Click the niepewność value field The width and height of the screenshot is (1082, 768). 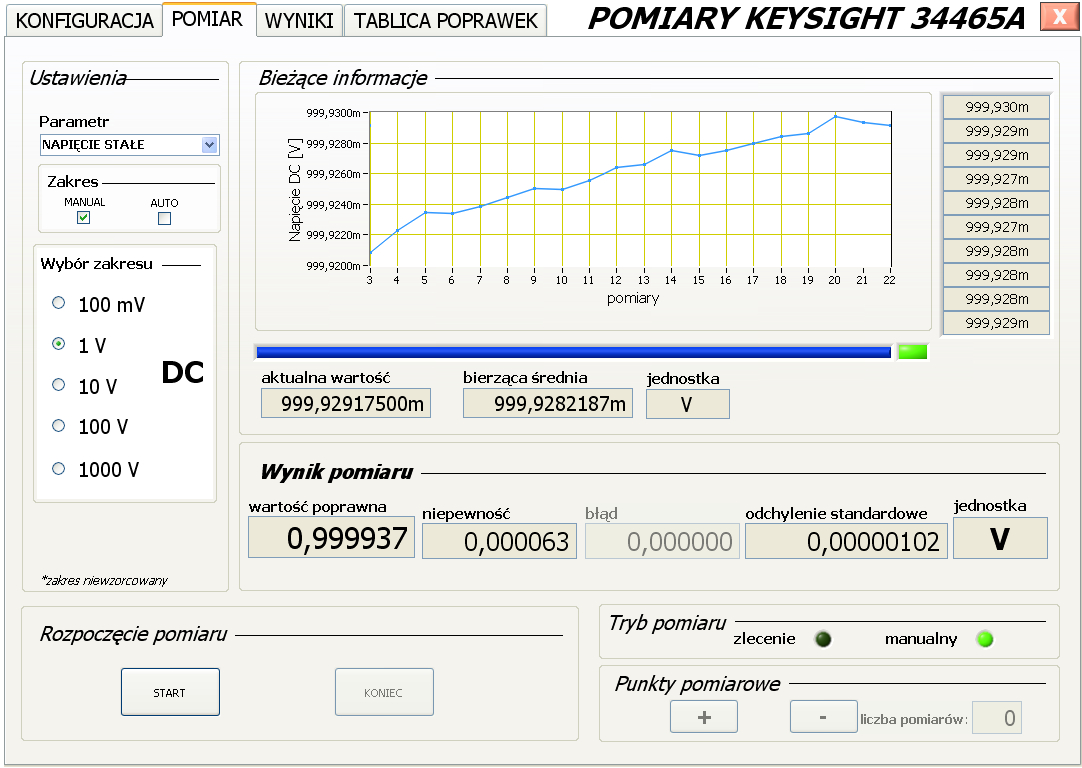click(499, 542)
